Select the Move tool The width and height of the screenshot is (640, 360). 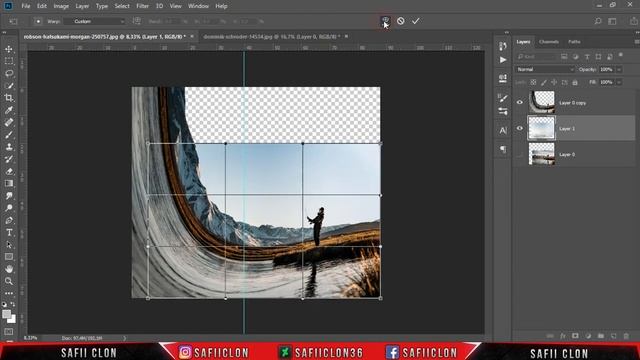coord(9,49)
